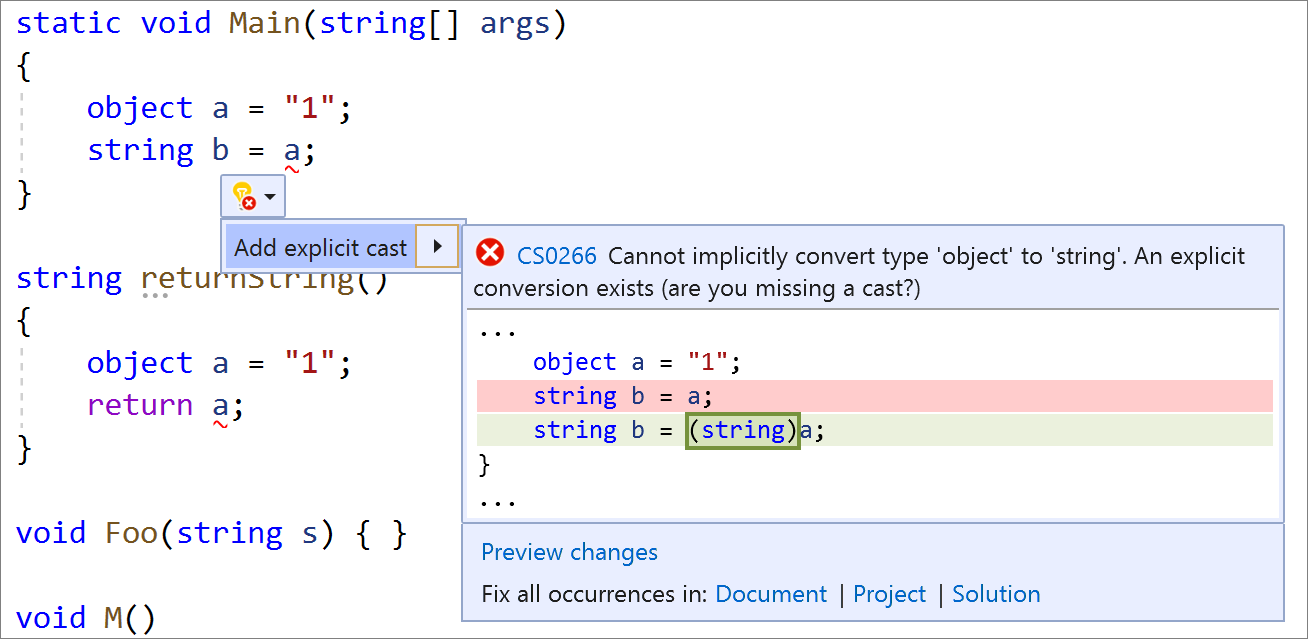
Task: Open the lightbulb dropdown arrow
Action: 271,197
